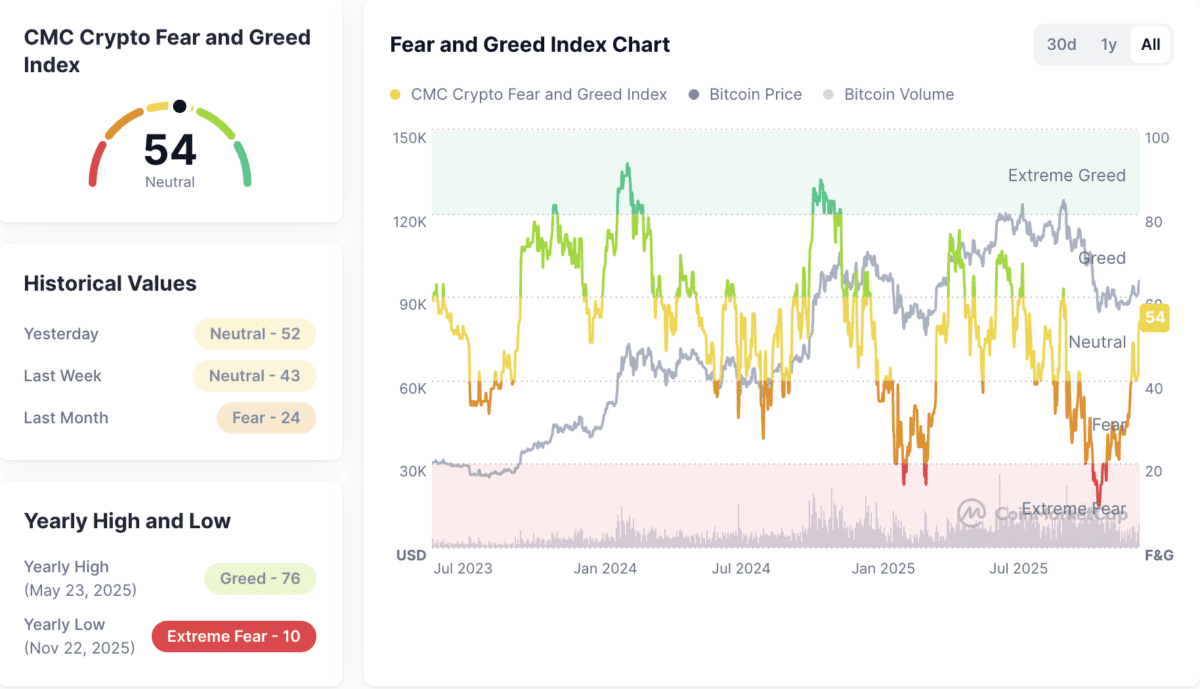The image size is (1200, 689).
Task: Click the dark green gauge arc segment
Action: (242, 163)
